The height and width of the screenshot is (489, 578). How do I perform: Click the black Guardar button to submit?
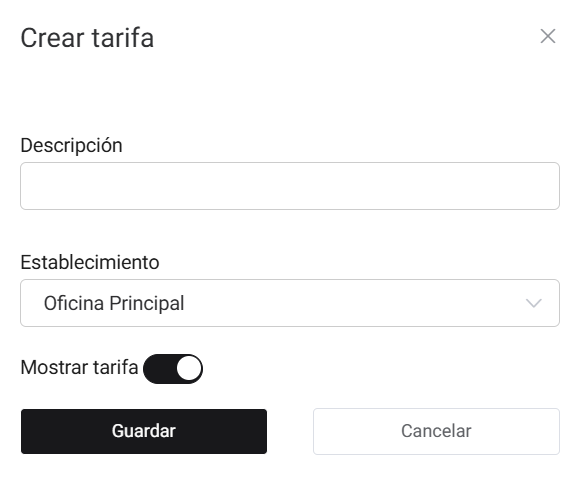(144, 431)
